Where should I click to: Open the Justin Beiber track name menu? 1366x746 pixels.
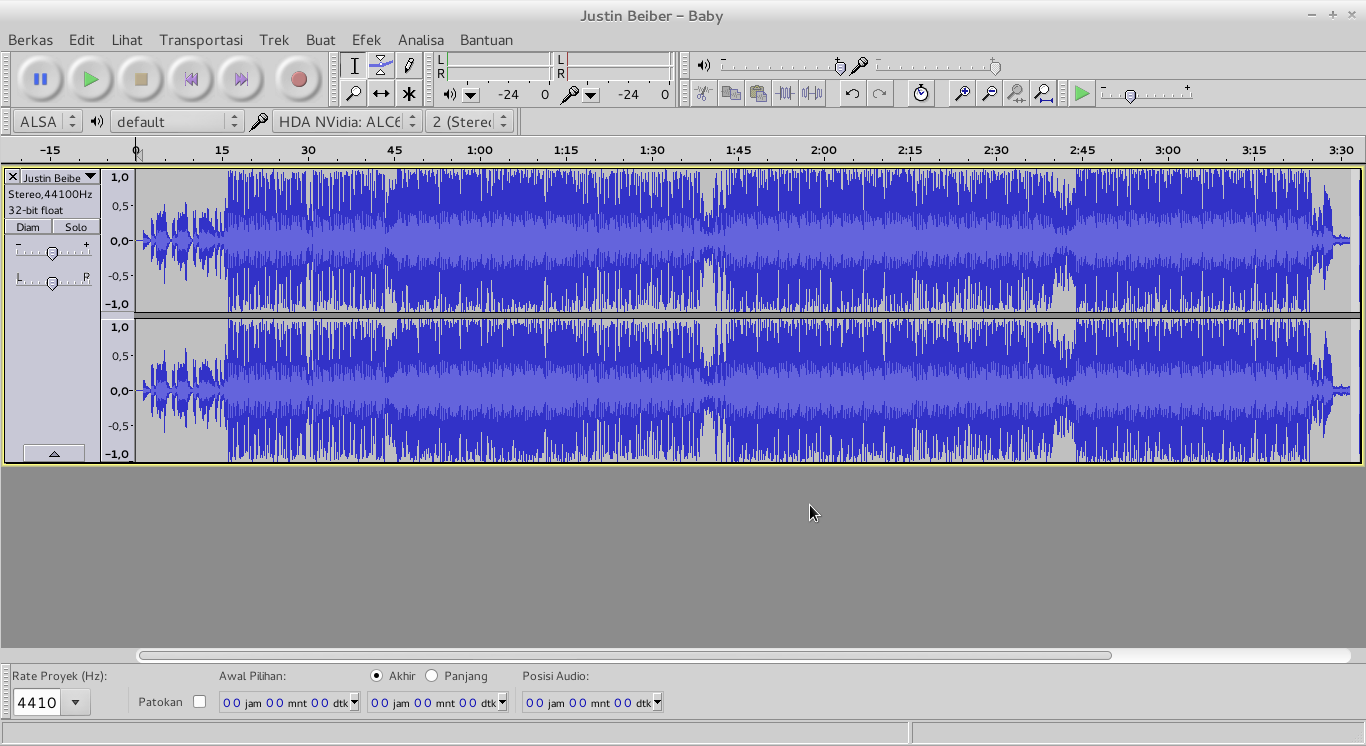tap(60, 177)
